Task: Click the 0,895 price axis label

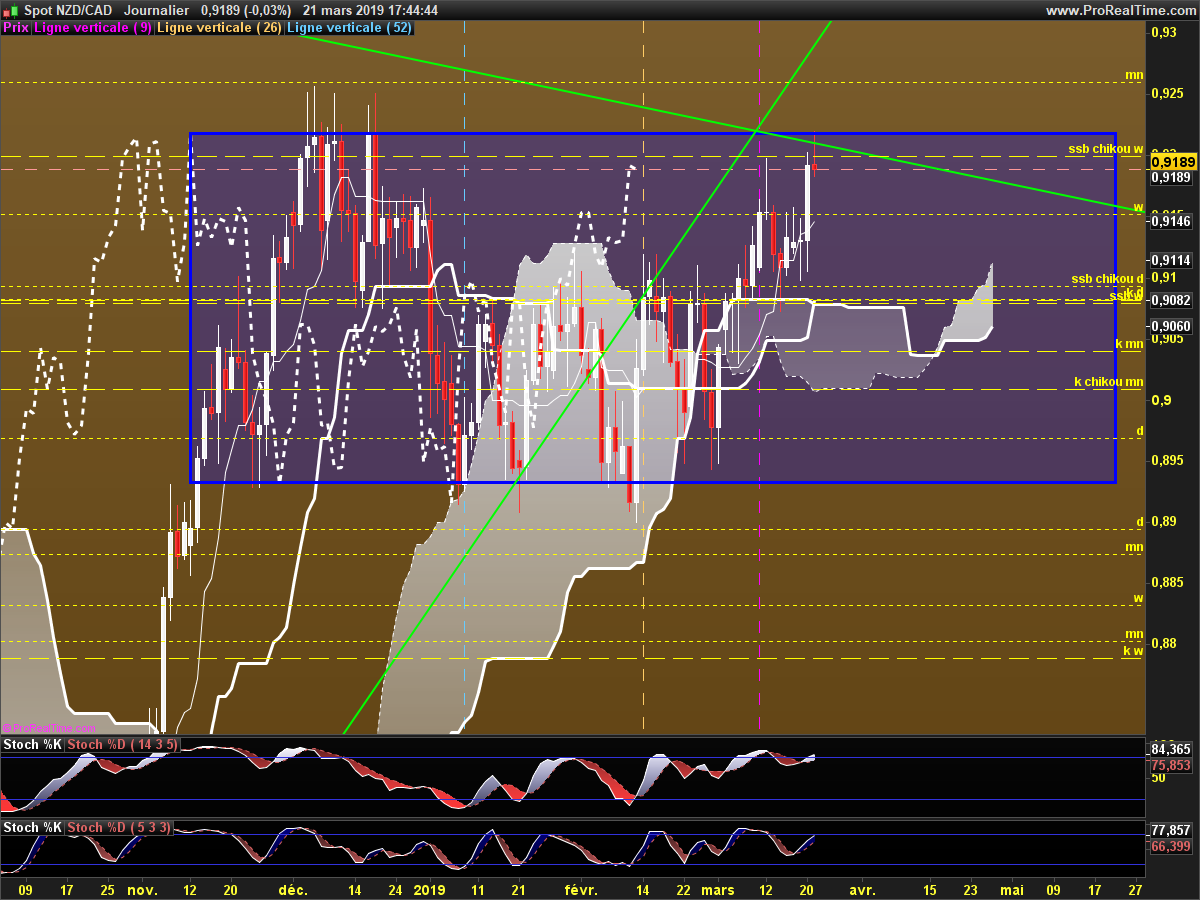Action: 1168,460
